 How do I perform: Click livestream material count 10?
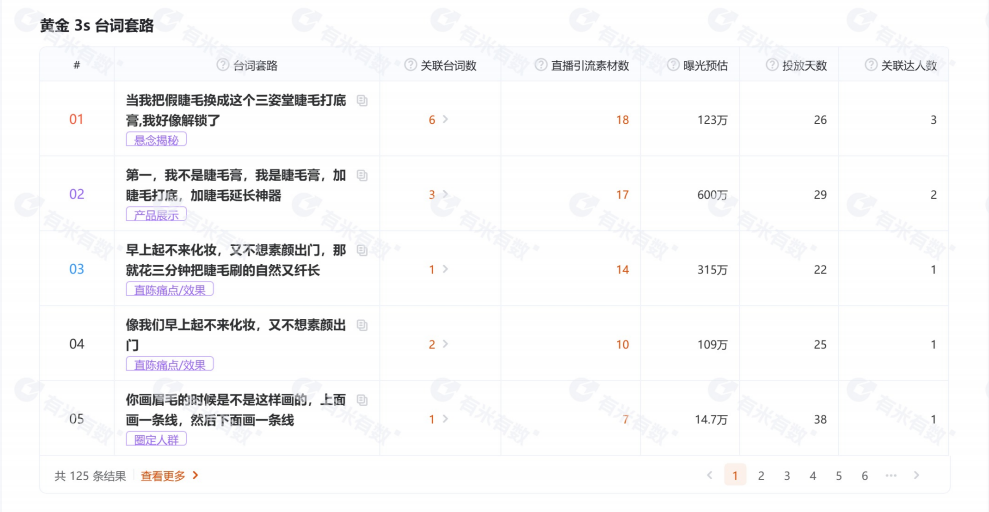(623, 344)
